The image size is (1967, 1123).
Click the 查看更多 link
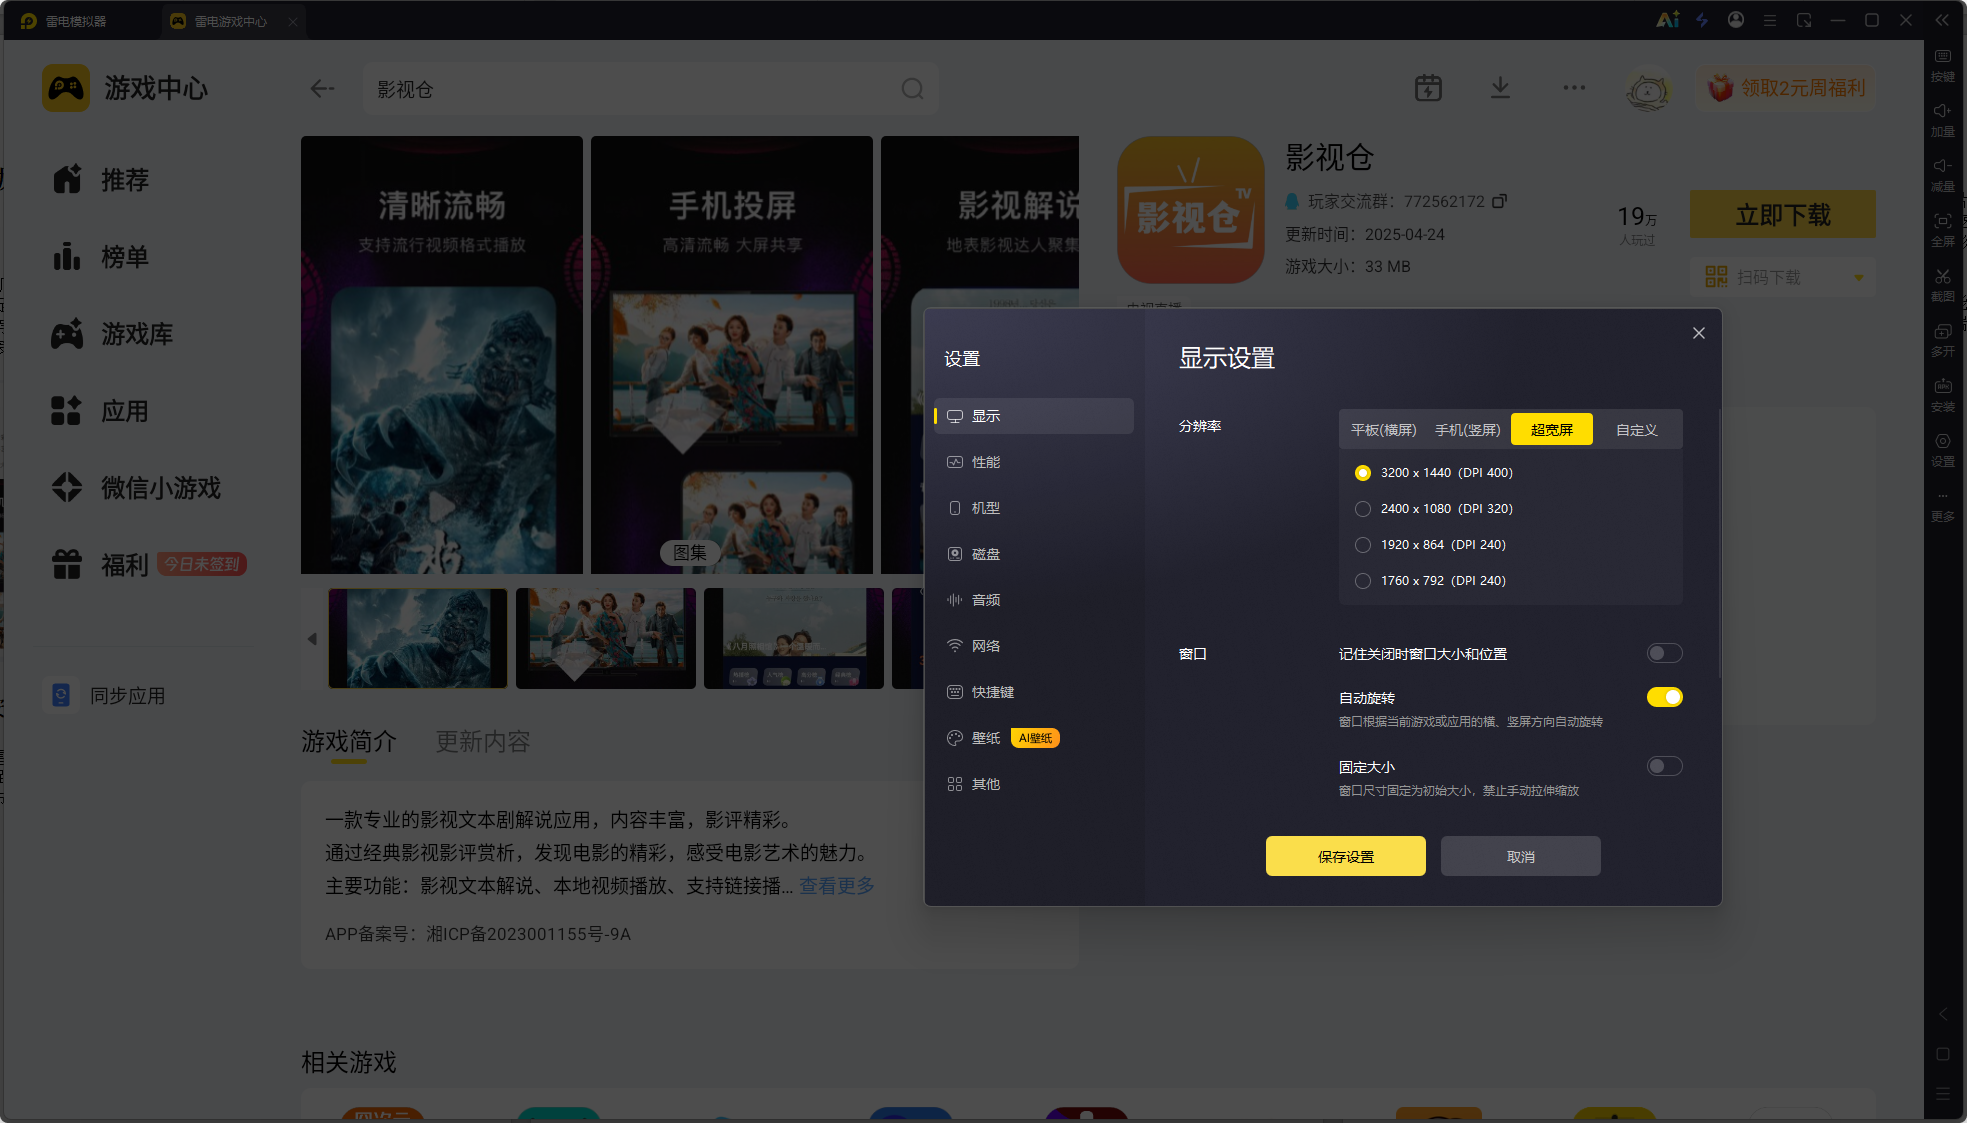[837, 886]
